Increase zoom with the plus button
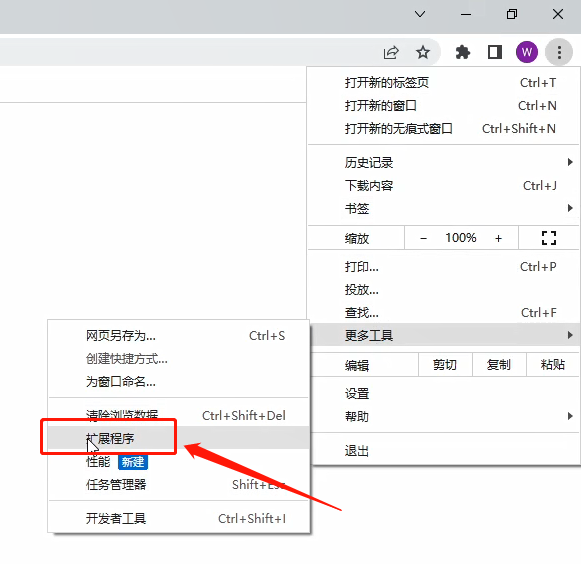The image size is (581, 564). (498, 238)
